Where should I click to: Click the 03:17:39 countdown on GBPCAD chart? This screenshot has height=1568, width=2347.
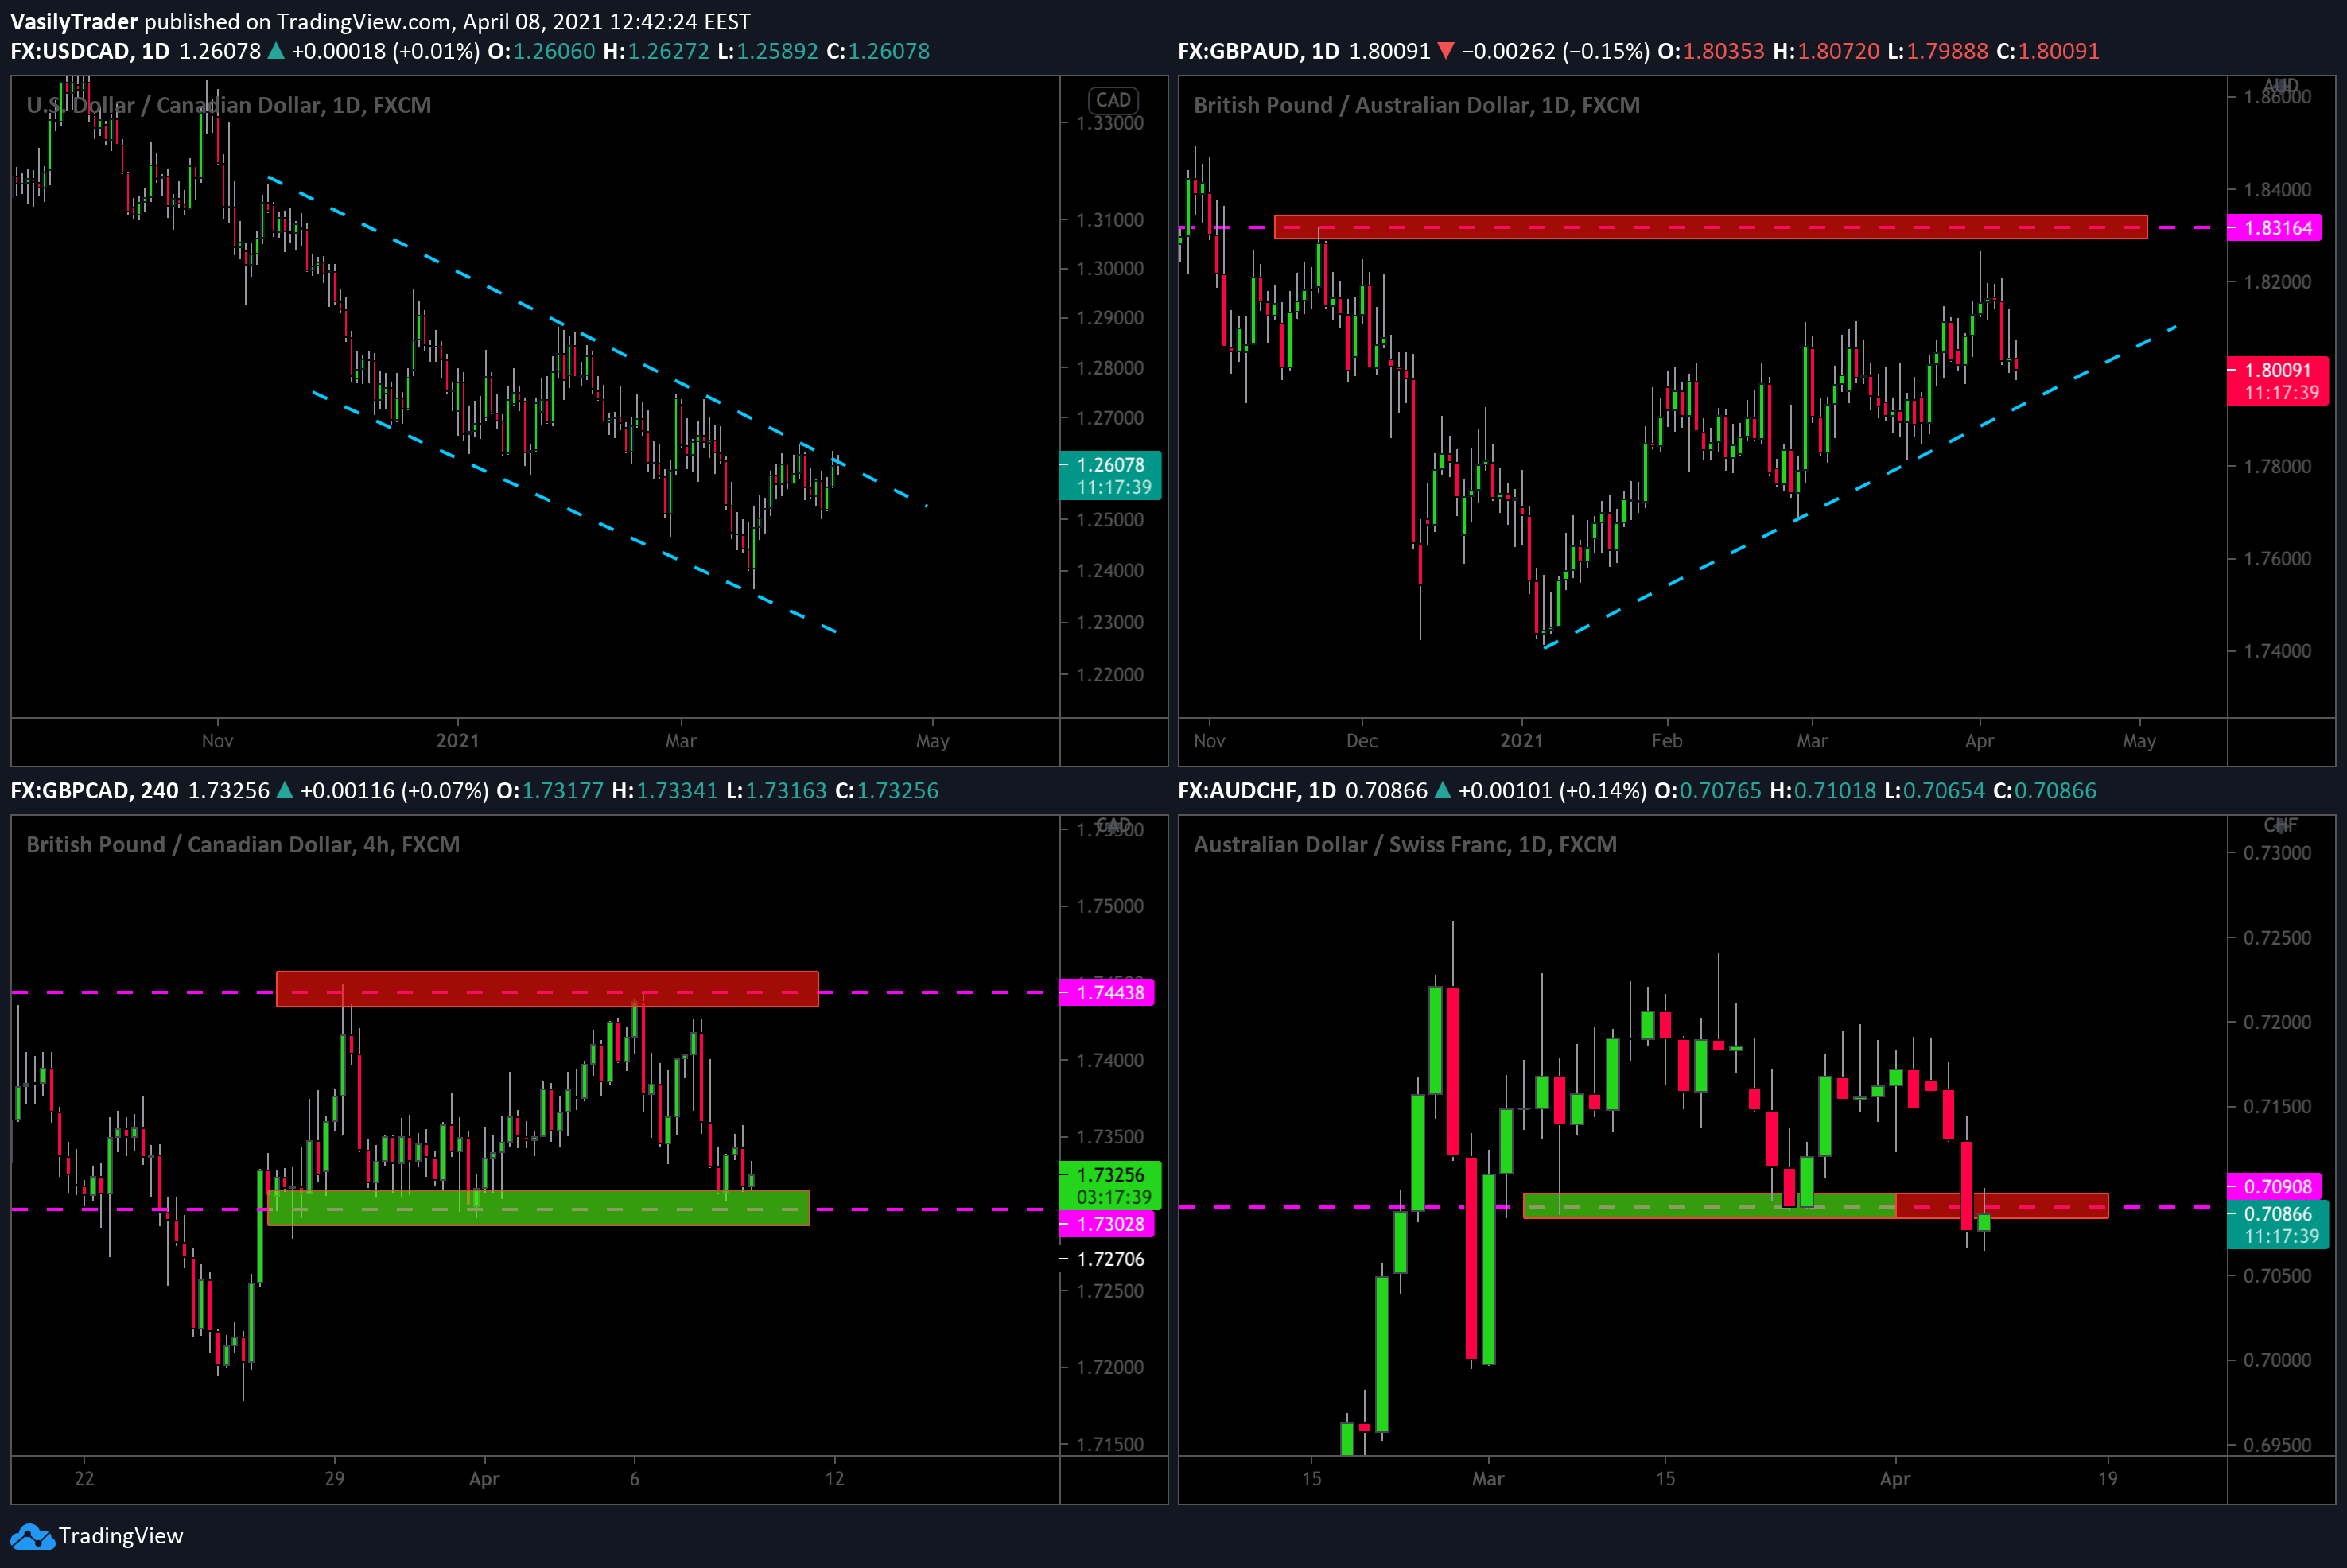1113,1197
